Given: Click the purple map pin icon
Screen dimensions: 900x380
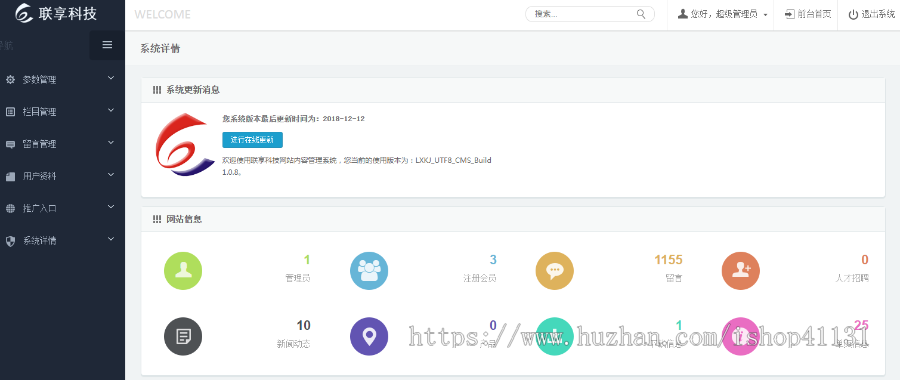Looking at the screenshot, I should coord(369,336).
